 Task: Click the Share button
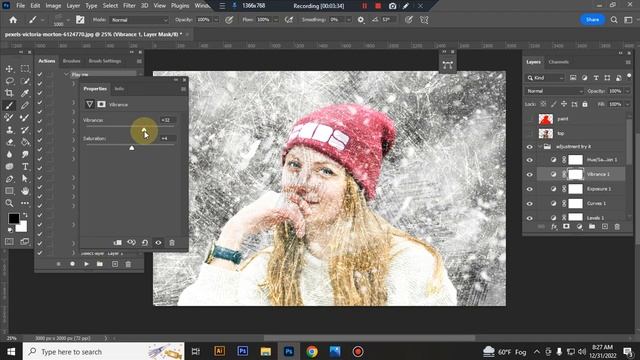[592, 20]
